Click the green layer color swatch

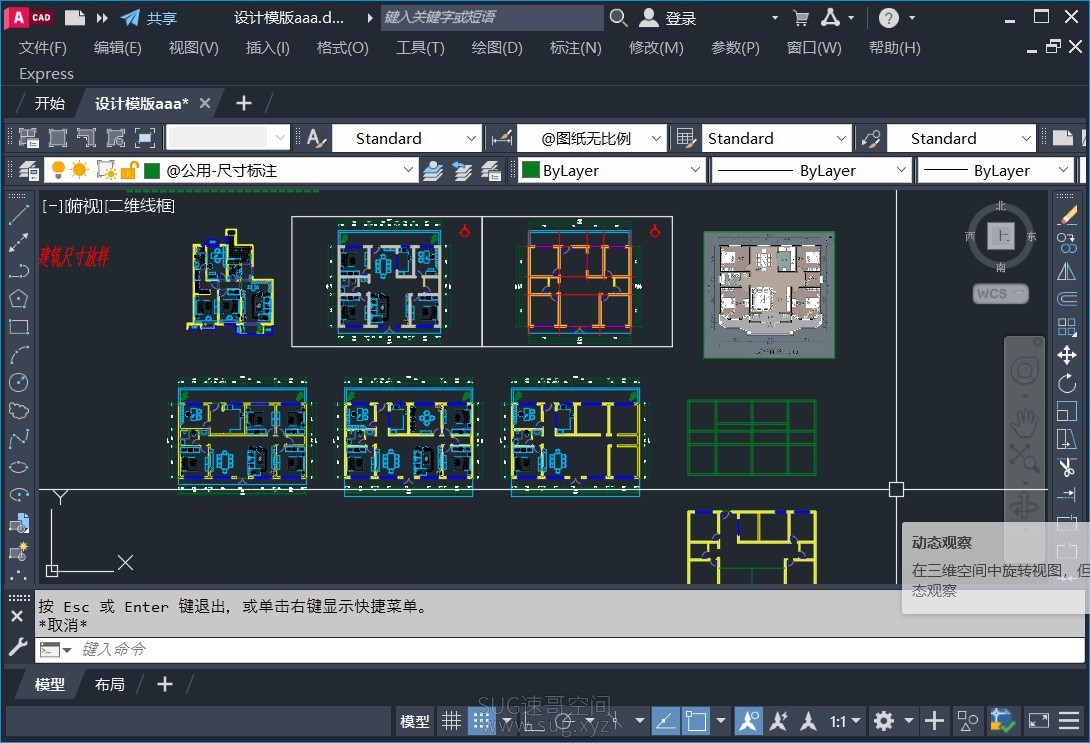152,170
